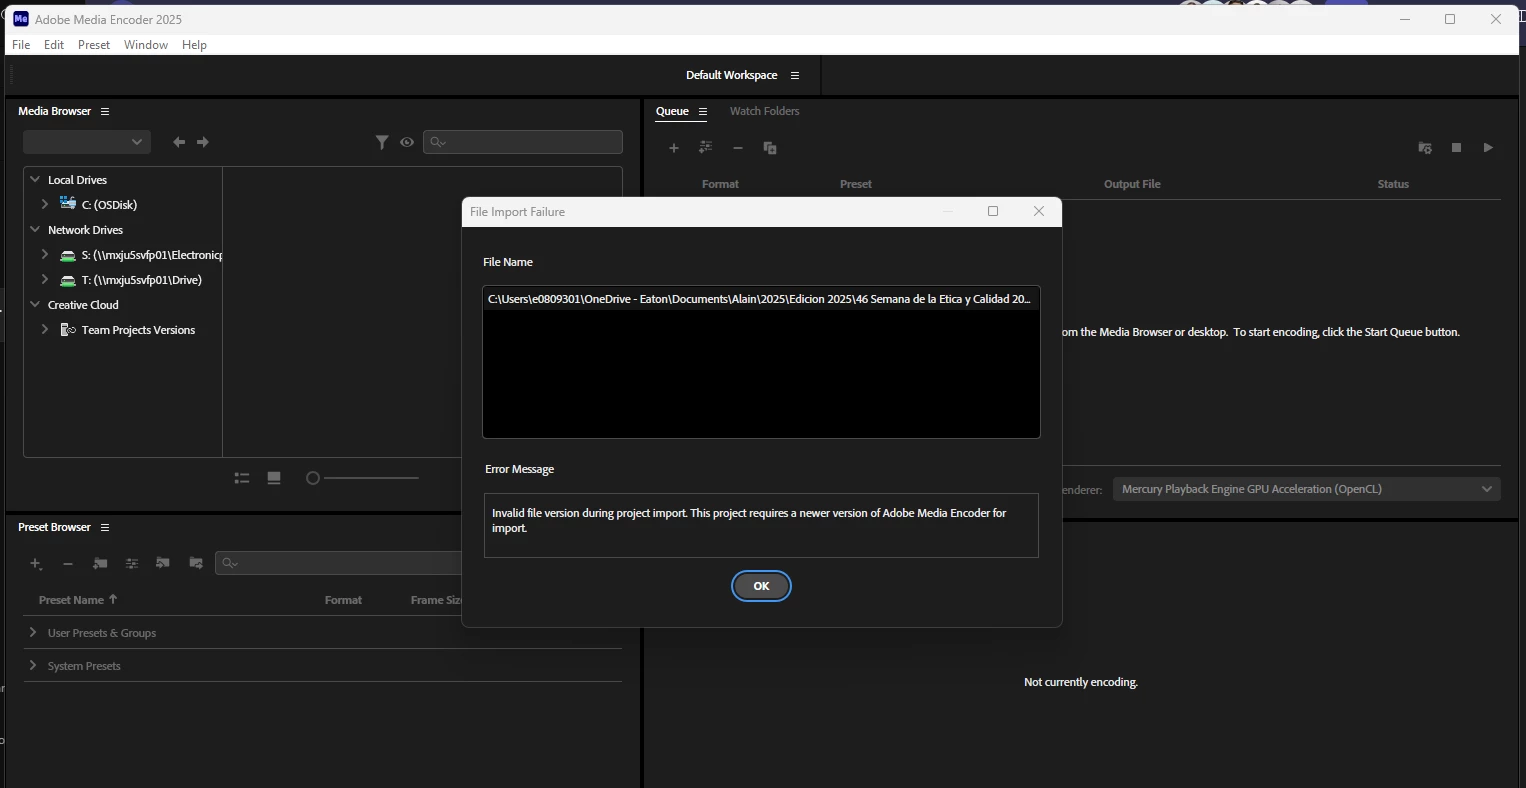Expand Team Projects Versions
The width and height of the screenshot is (1526, 788).
[x=44, y=329]
